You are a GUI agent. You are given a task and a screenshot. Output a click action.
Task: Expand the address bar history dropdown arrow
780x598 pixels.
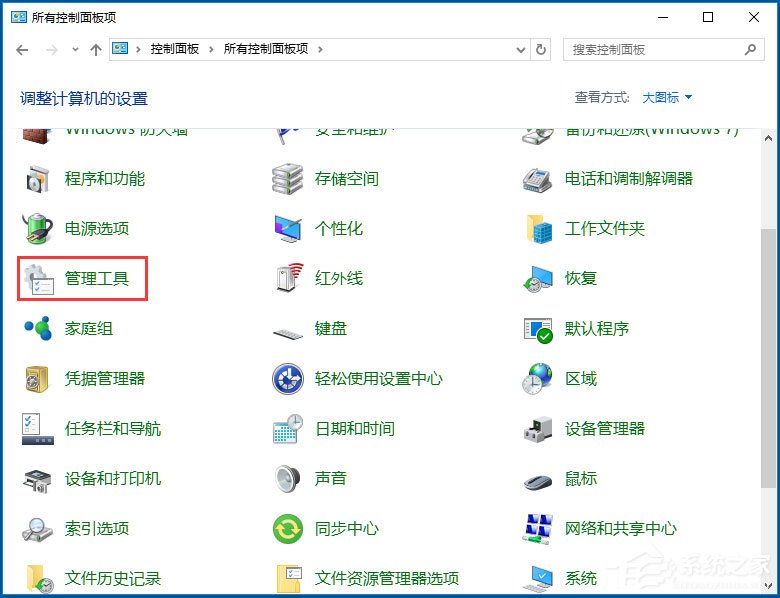[x=520, y=49]
